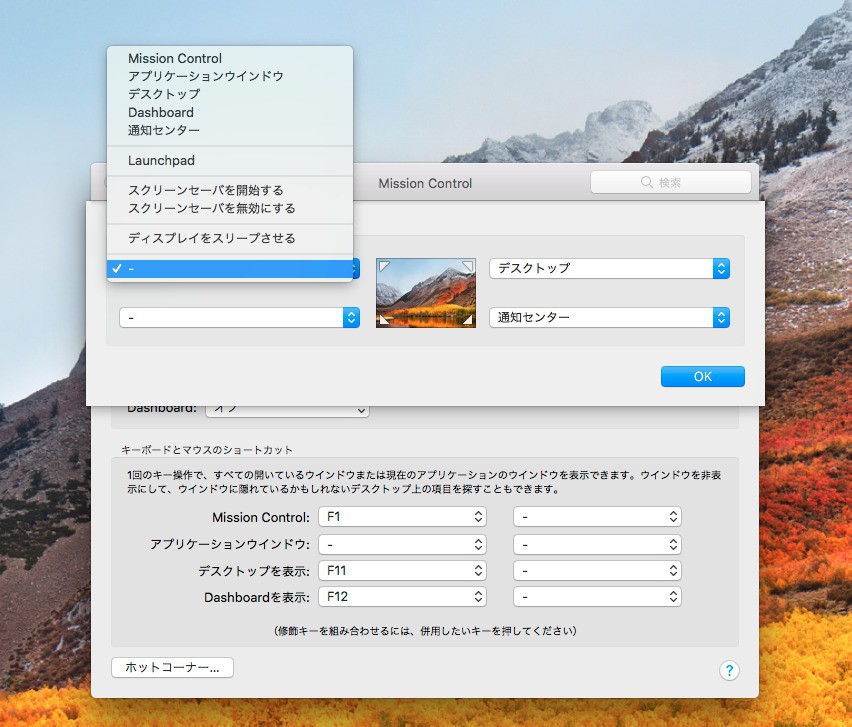Screen dimensions: 852x727
Task: Click the 修飾キーを組み合わせるには hint text
Action: pyautogui.click(x=425, y=631)
